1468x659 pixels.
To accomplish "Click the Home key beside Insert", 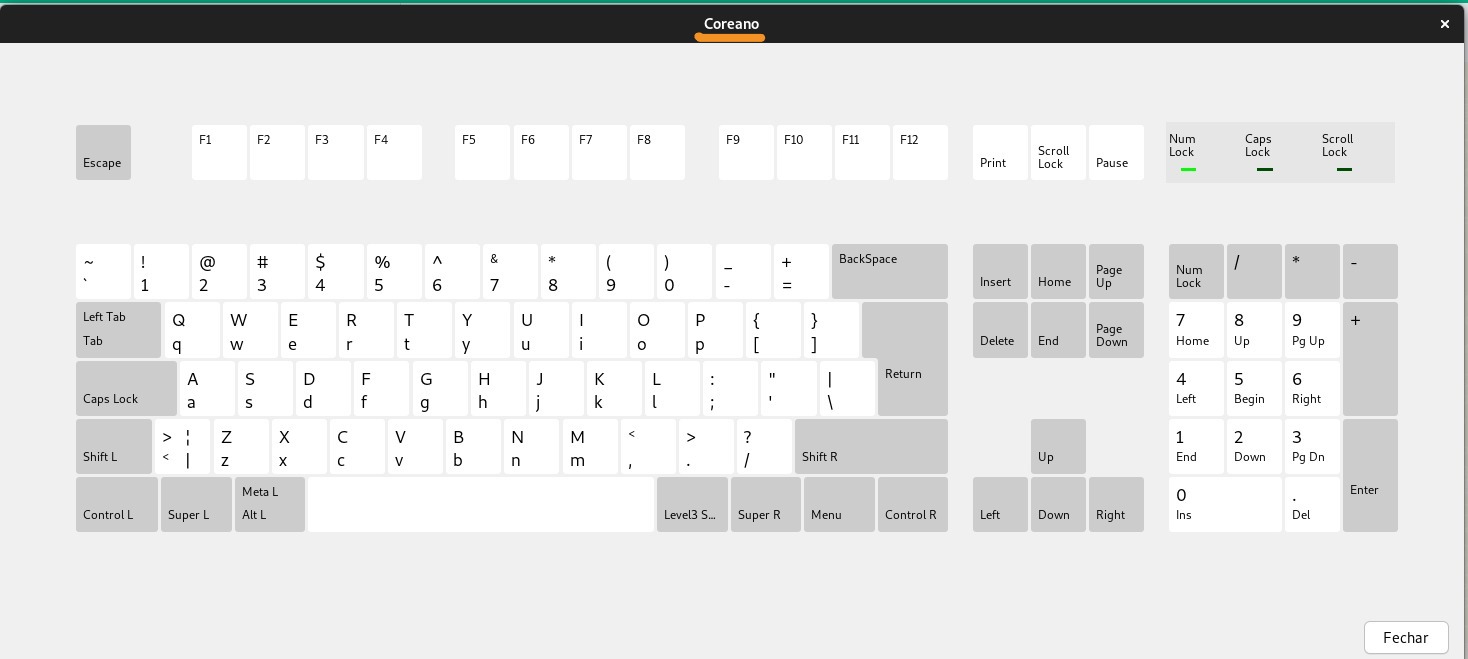I will [1058, 271].
